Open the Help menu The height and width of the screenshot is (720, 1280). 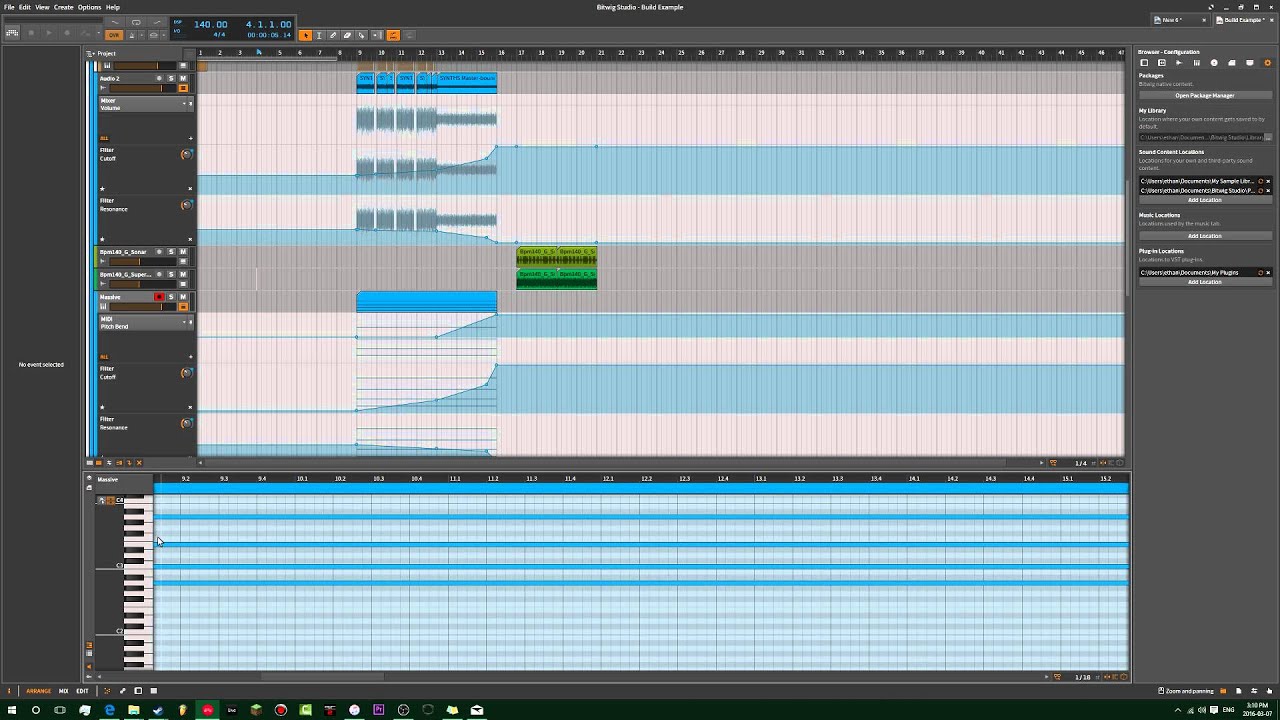pyautogui.click(x=113, y=7)
